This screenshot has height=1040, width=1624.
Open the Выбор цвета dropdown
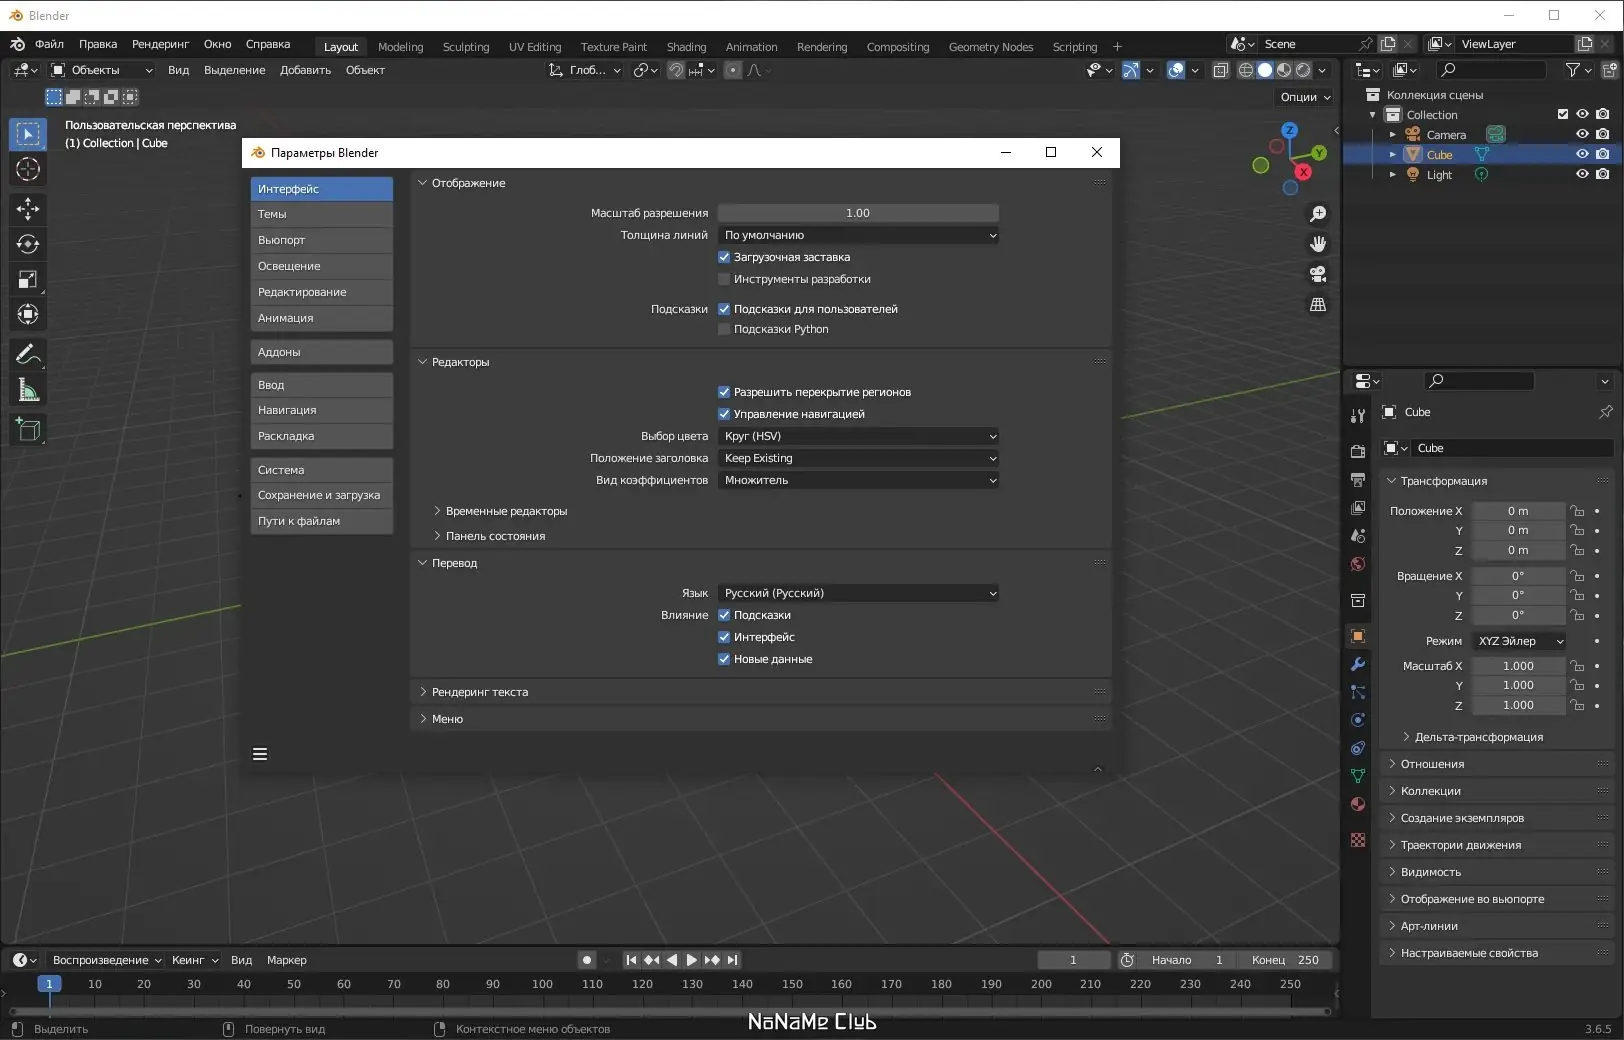point(858,436)
